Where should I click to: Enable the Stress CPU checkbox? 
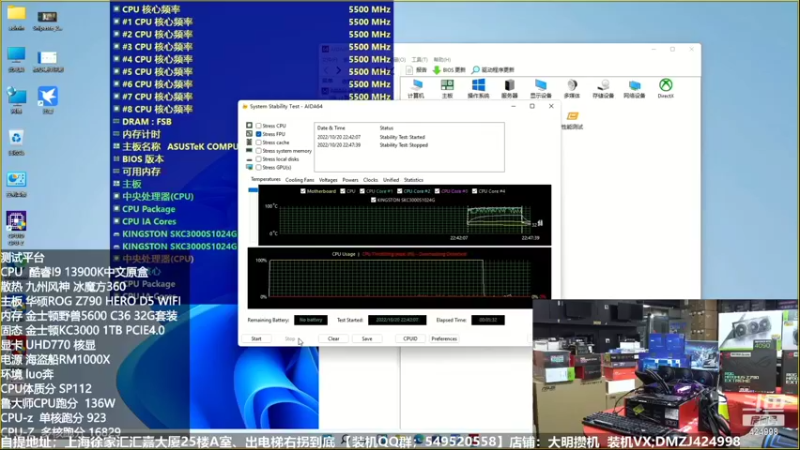coord(259,126)
